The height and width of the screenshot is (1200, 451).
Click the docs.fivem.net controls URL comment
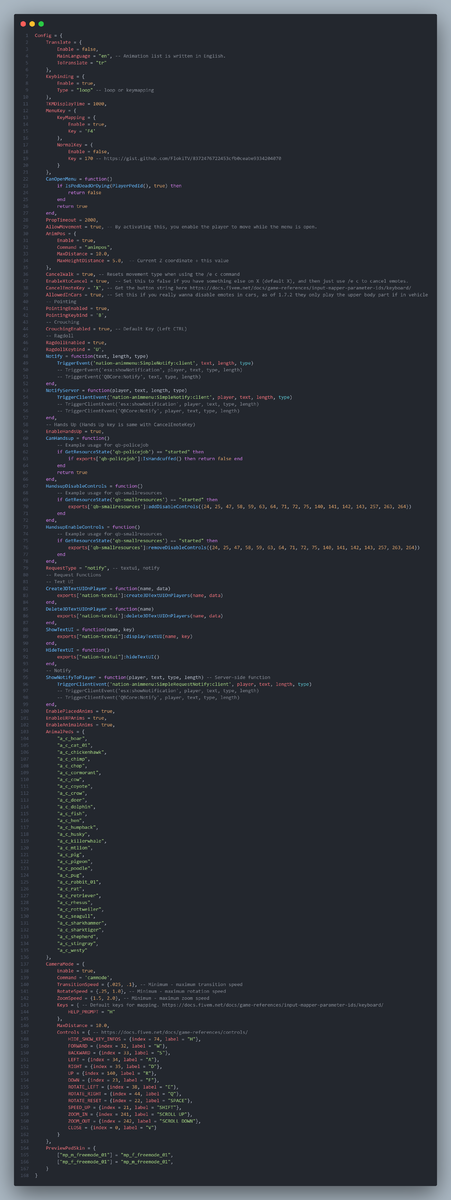(x=172, y=1032)
